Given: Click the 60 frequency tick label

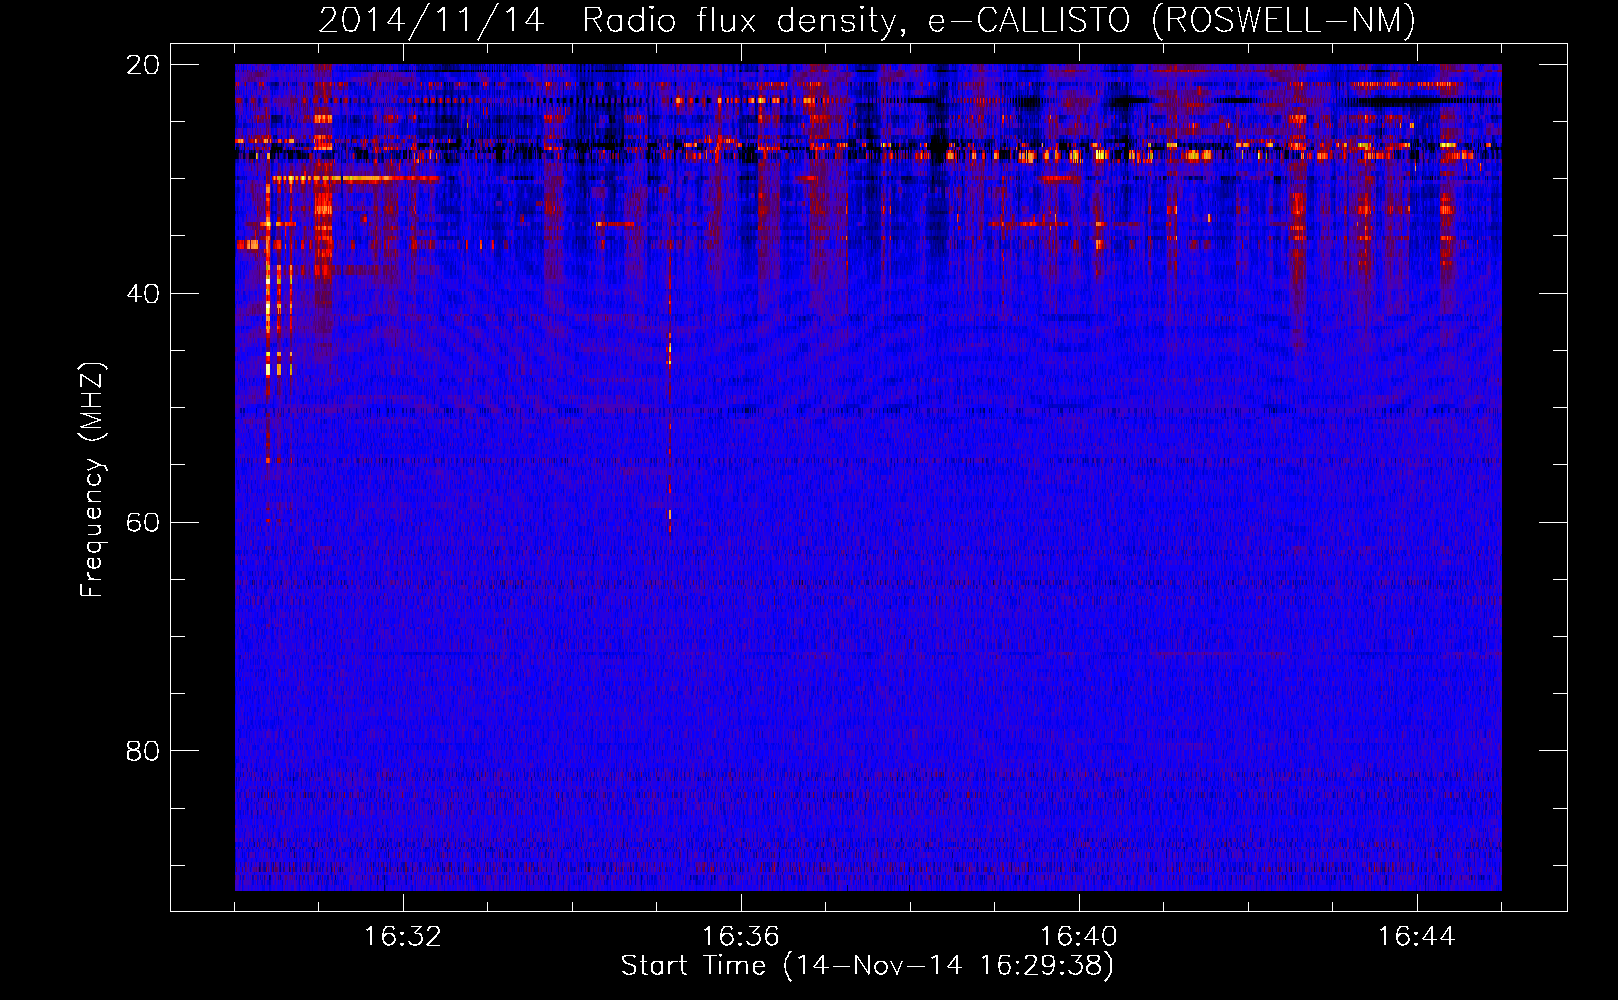Looking at the screenshot, I should point(143,522).
